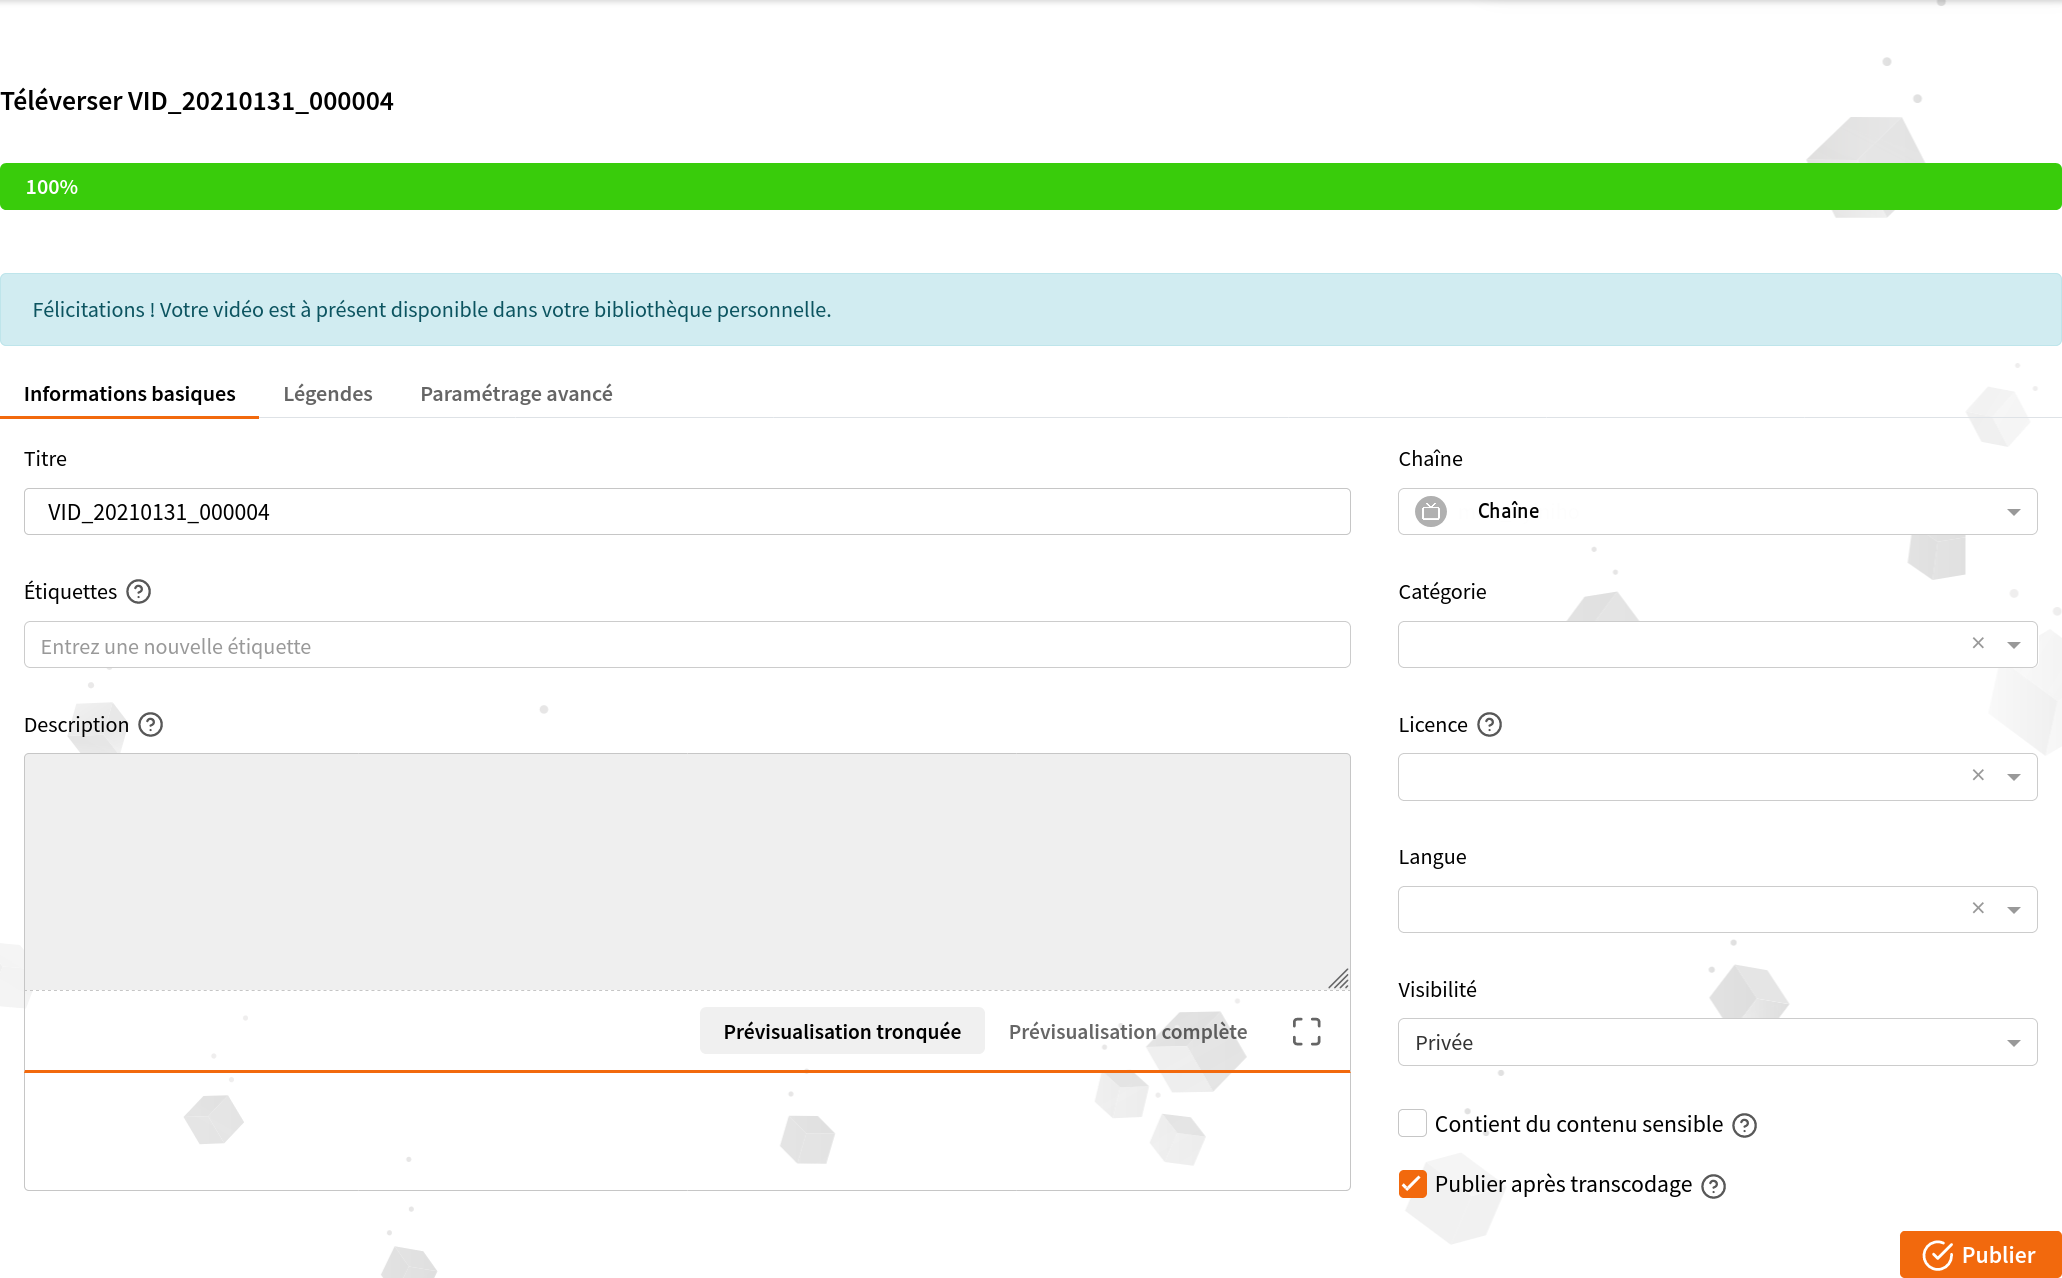2062x1278 pixels.
Task: Click the green 100% upload progress bar
Action: click(1030, 187)
